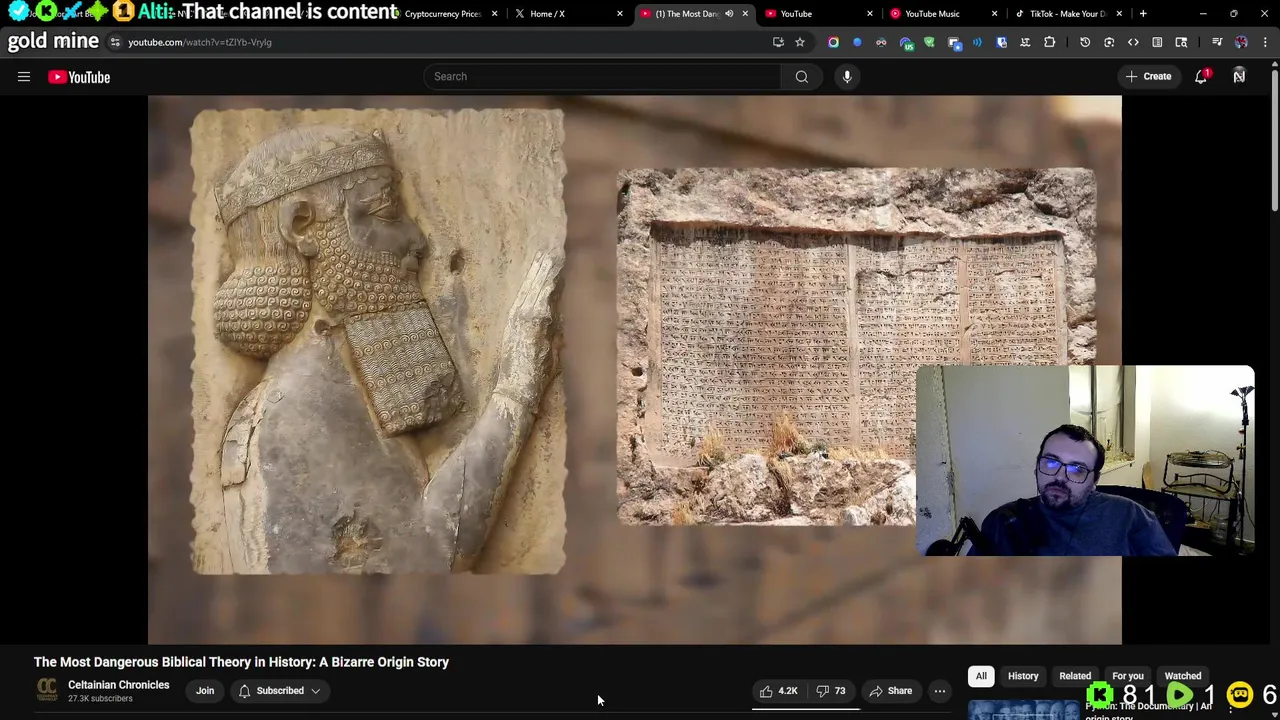Like the video with thumbs up
The image size is (1280, 720).
click(779, 691)
